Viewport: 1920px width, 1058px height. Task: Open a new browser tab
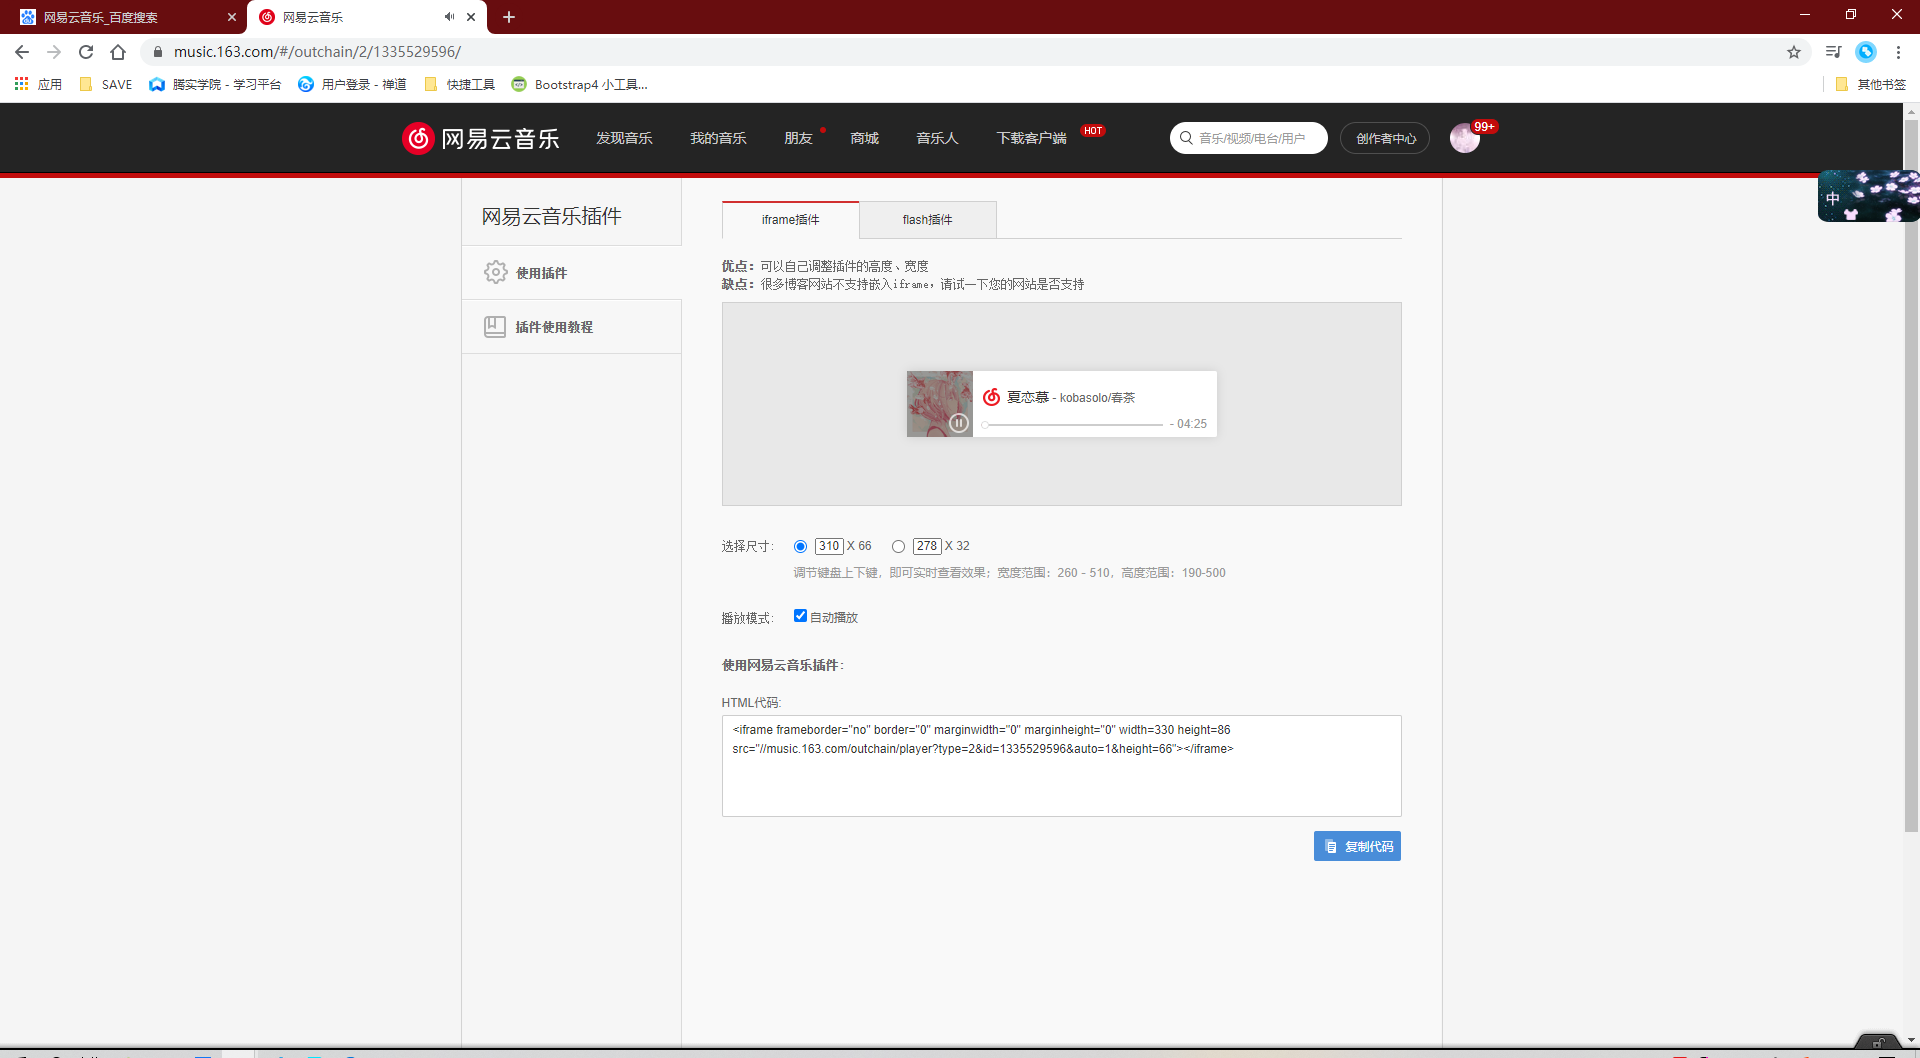point(509,17)
